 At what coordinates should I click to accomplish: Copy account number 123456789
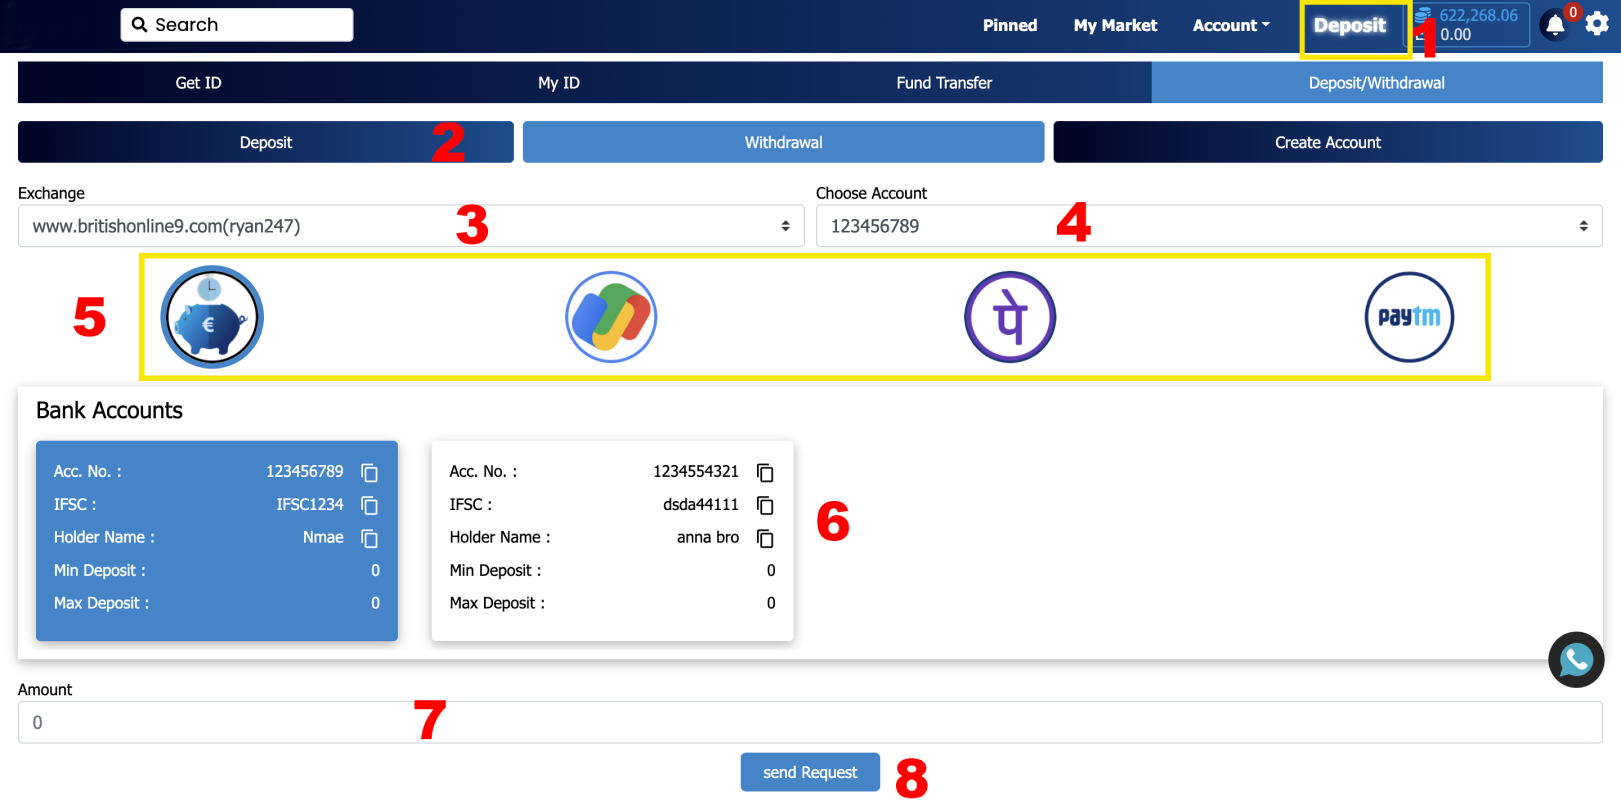click(x=369, y=472)
